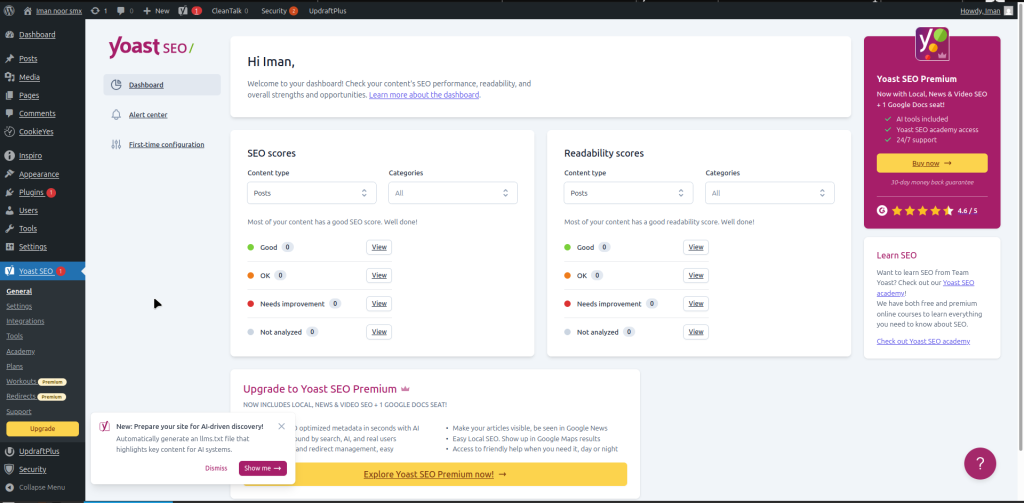Click the updates refresh icon in admin bar
Screen dimensions: 1024x503
pos(95,10)
